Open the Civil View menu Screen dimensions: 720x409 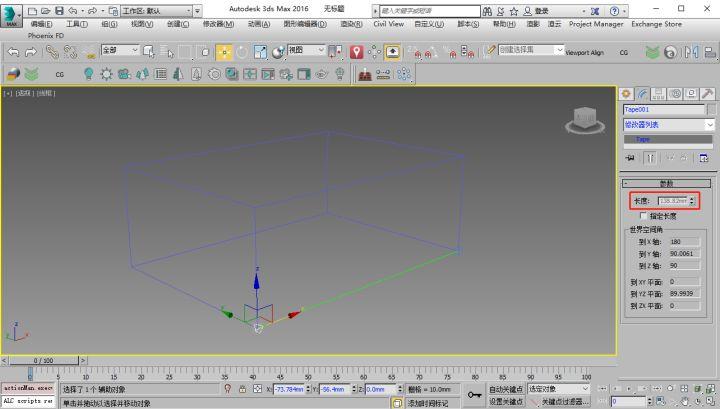388,23
